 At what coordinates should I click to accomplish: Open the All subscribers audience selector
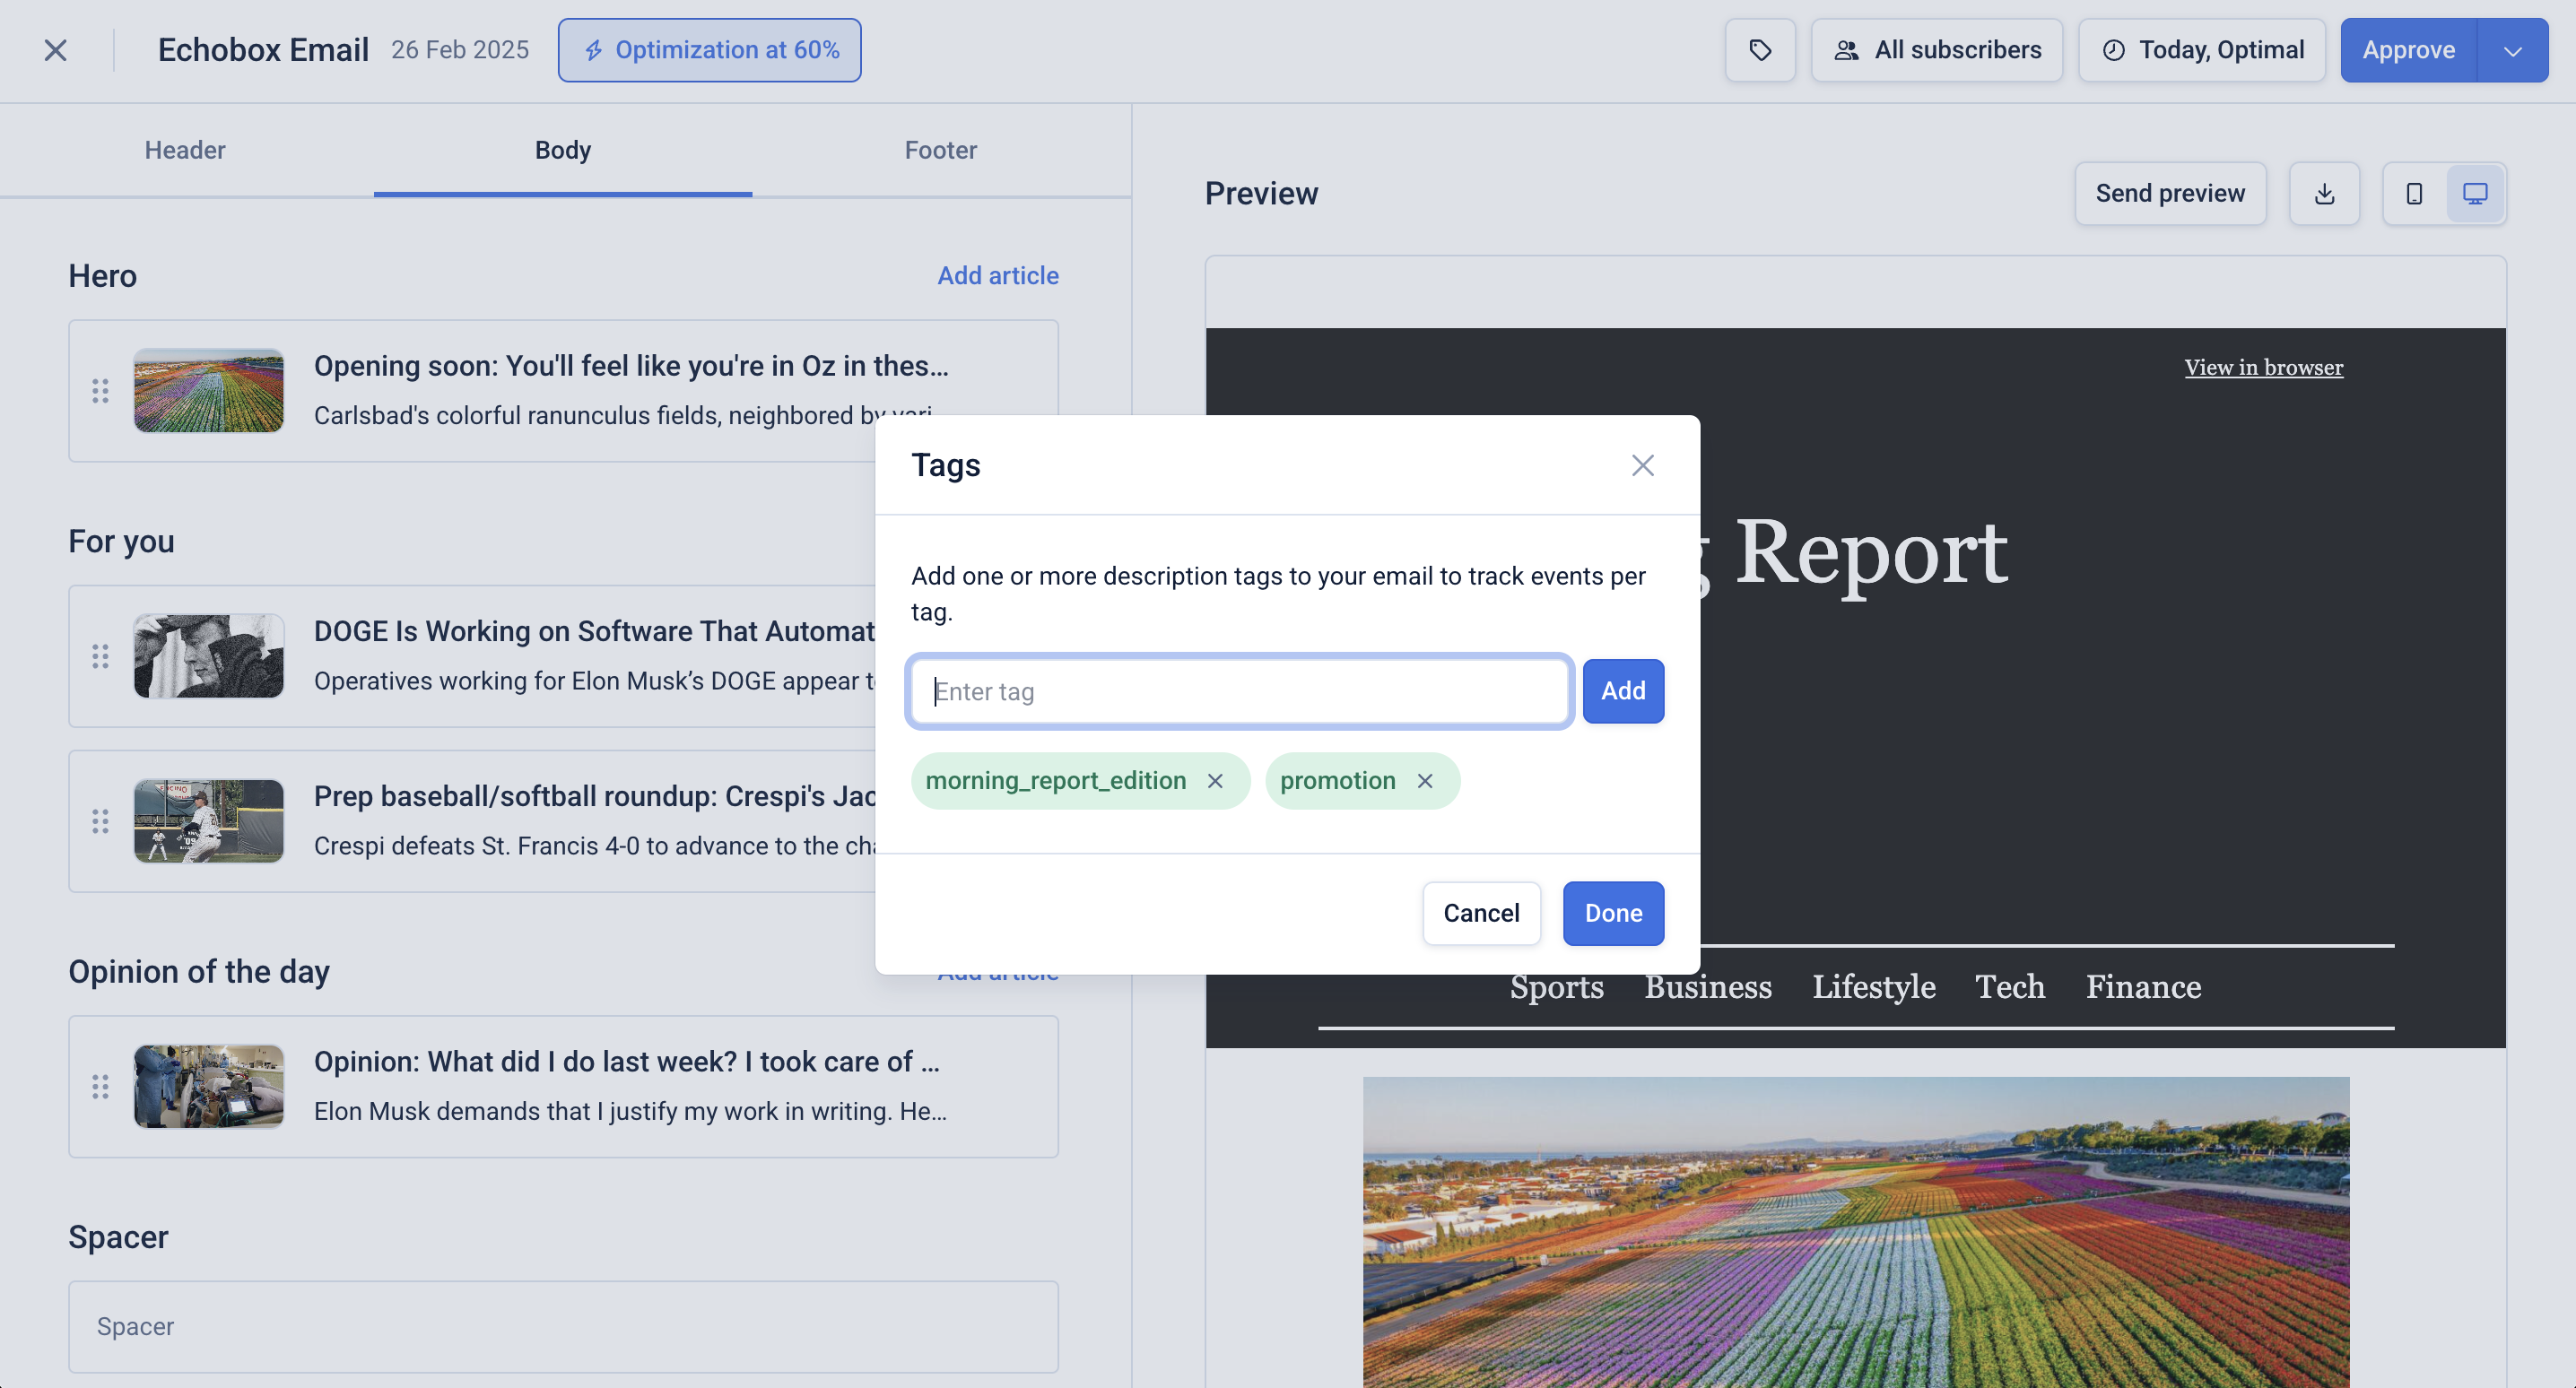pyautogui.click(x=1936, y=50)
